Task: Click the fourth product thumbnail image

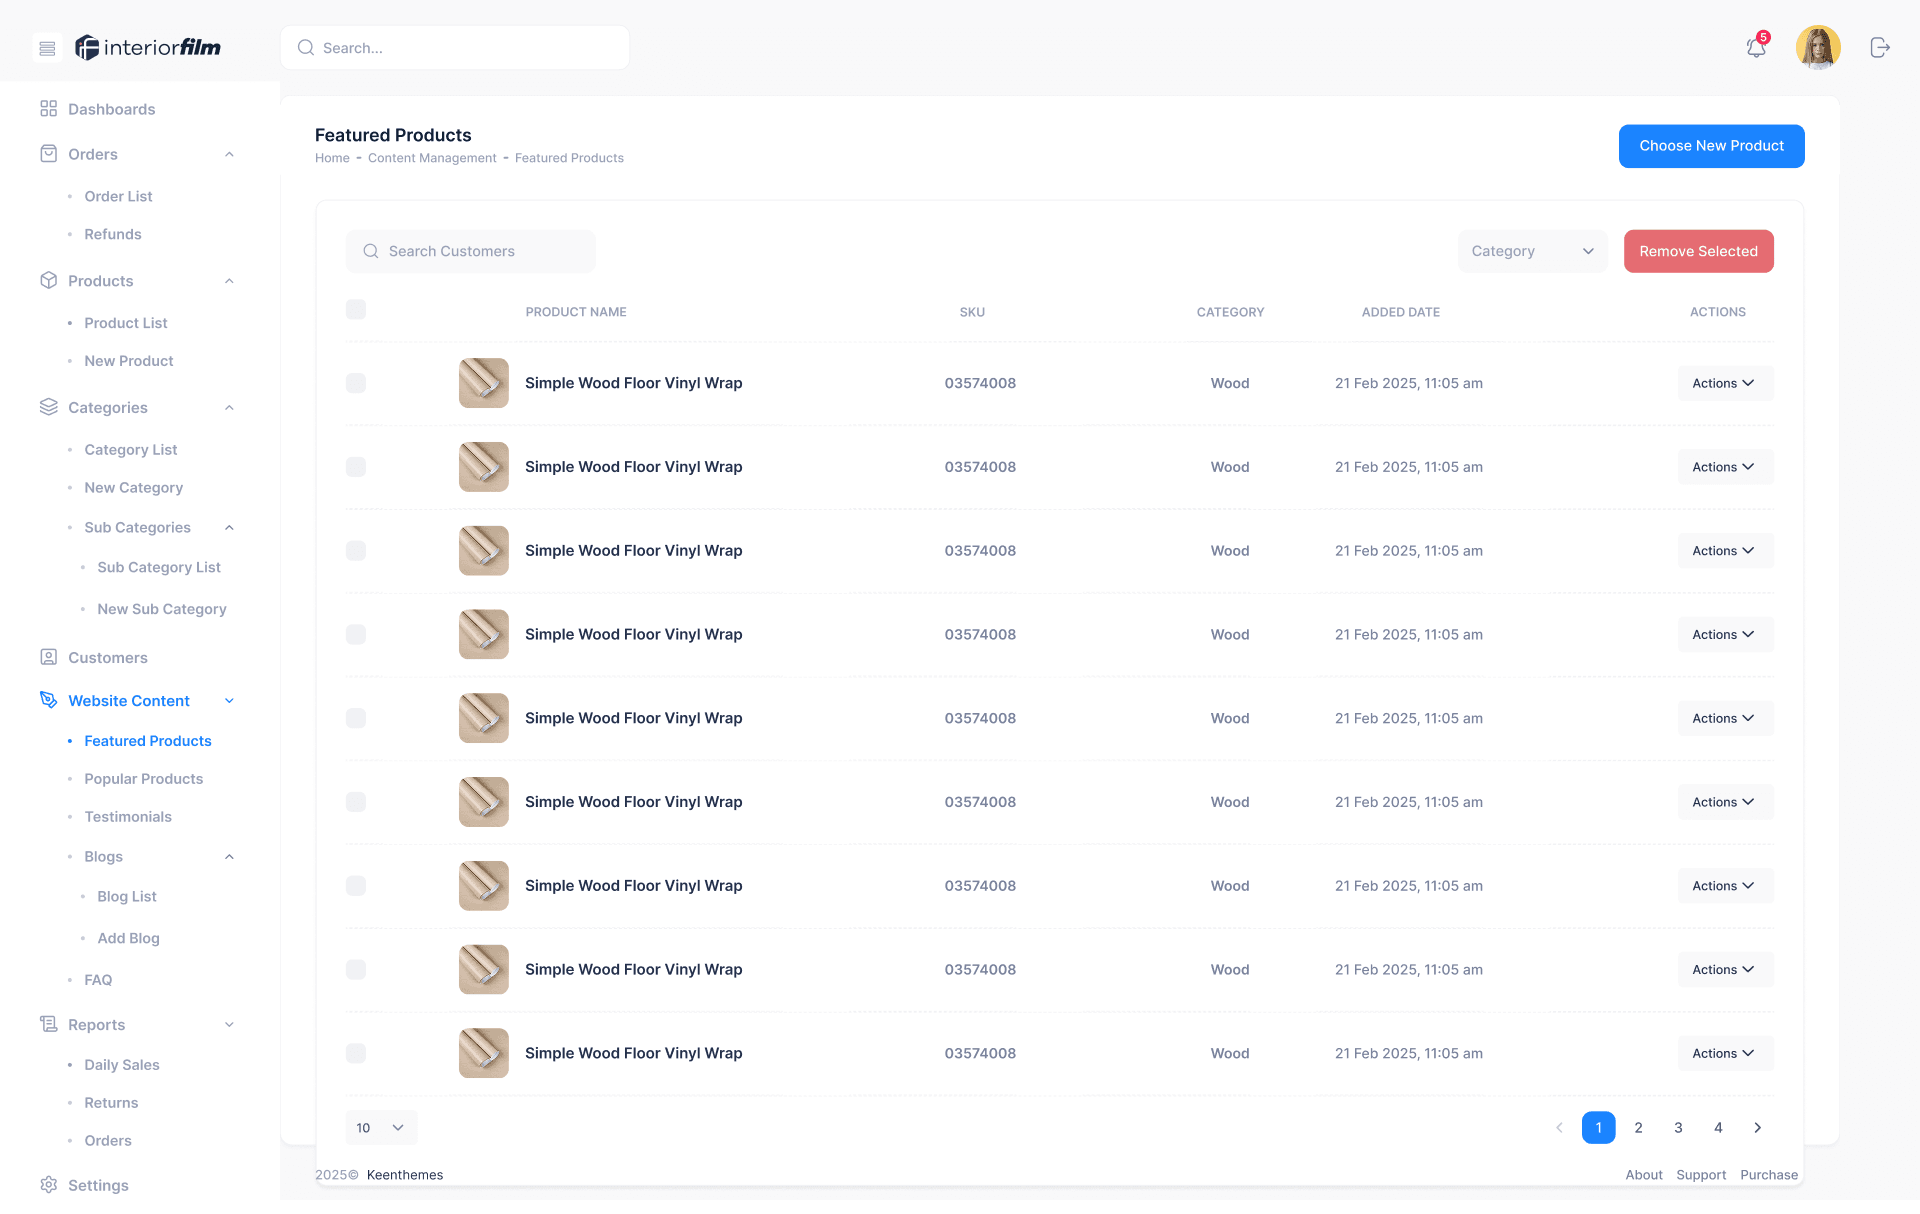Action: coord(484,634)
